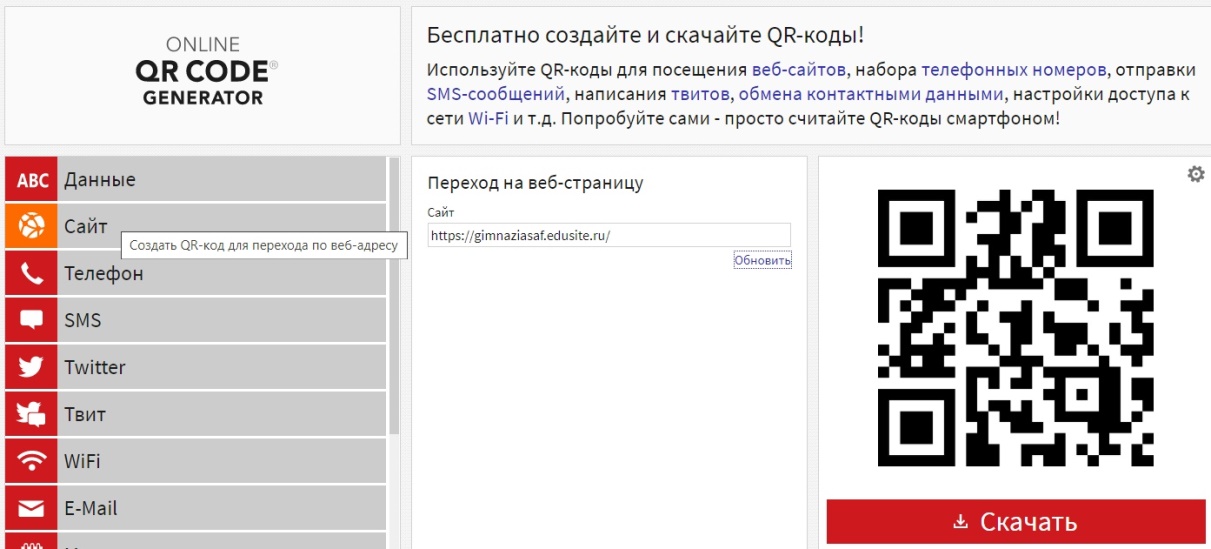The width and height of the screenshot is (1211, 549).
Task: Open the SMS-сообщений link
Action: tap(496, 94)
